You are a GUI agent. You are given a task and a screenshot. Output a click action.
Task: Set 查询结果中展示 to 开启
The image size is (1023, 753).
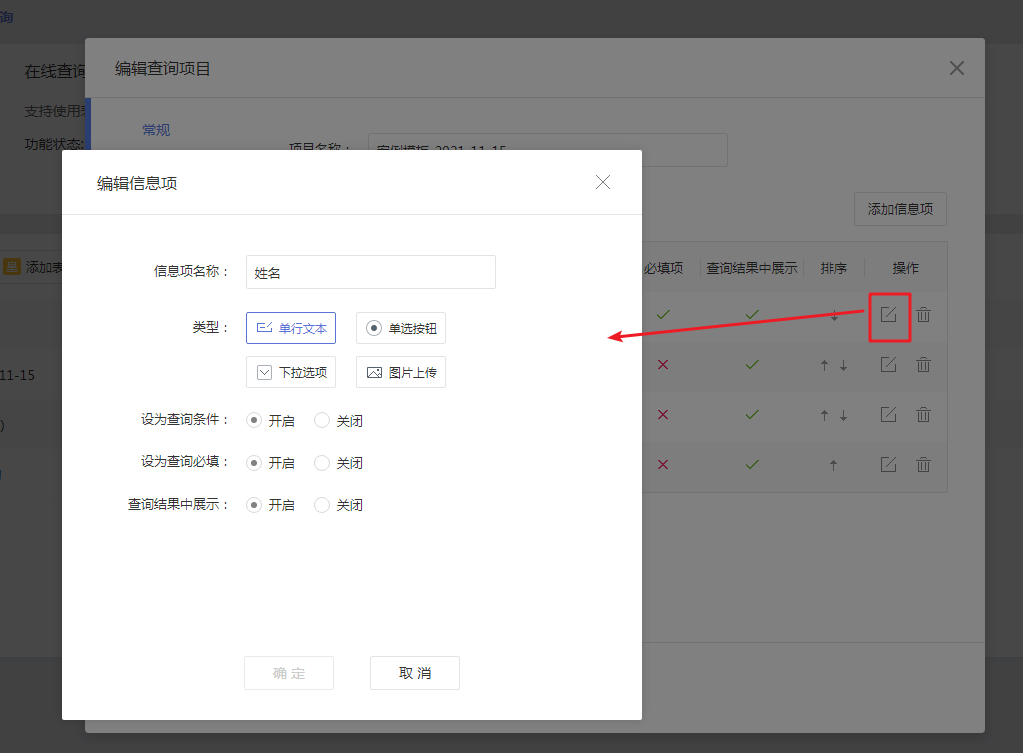point(254,505)
